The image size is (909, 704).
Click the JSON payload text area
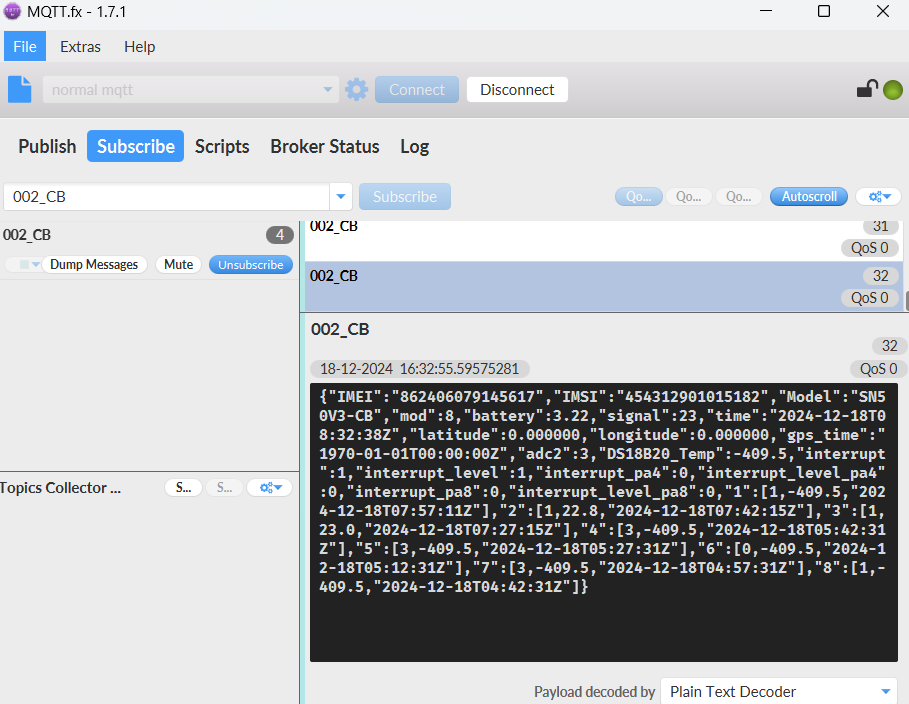click(x=603, y=522)
